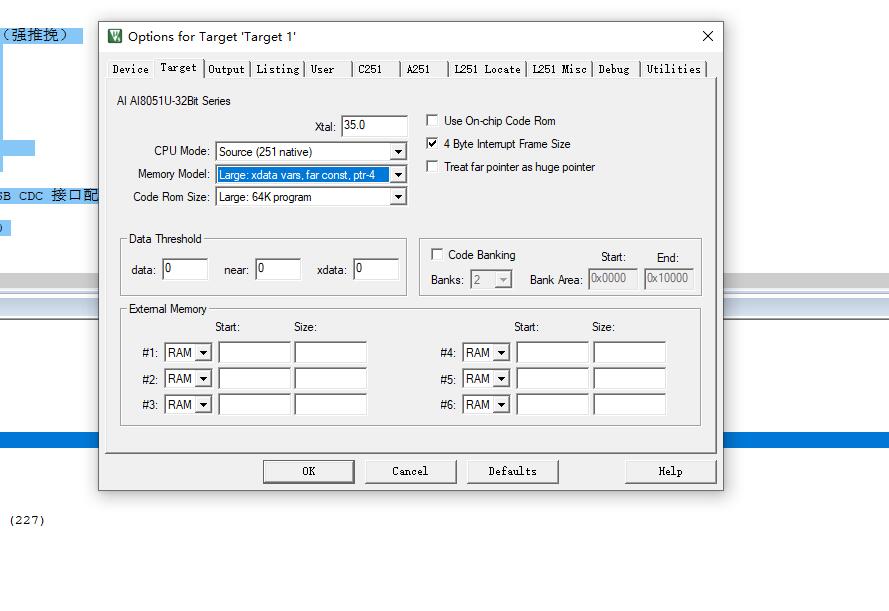
Task: Enable Treat far pointer as huge pointer
Action: click(x=432, y=167)
